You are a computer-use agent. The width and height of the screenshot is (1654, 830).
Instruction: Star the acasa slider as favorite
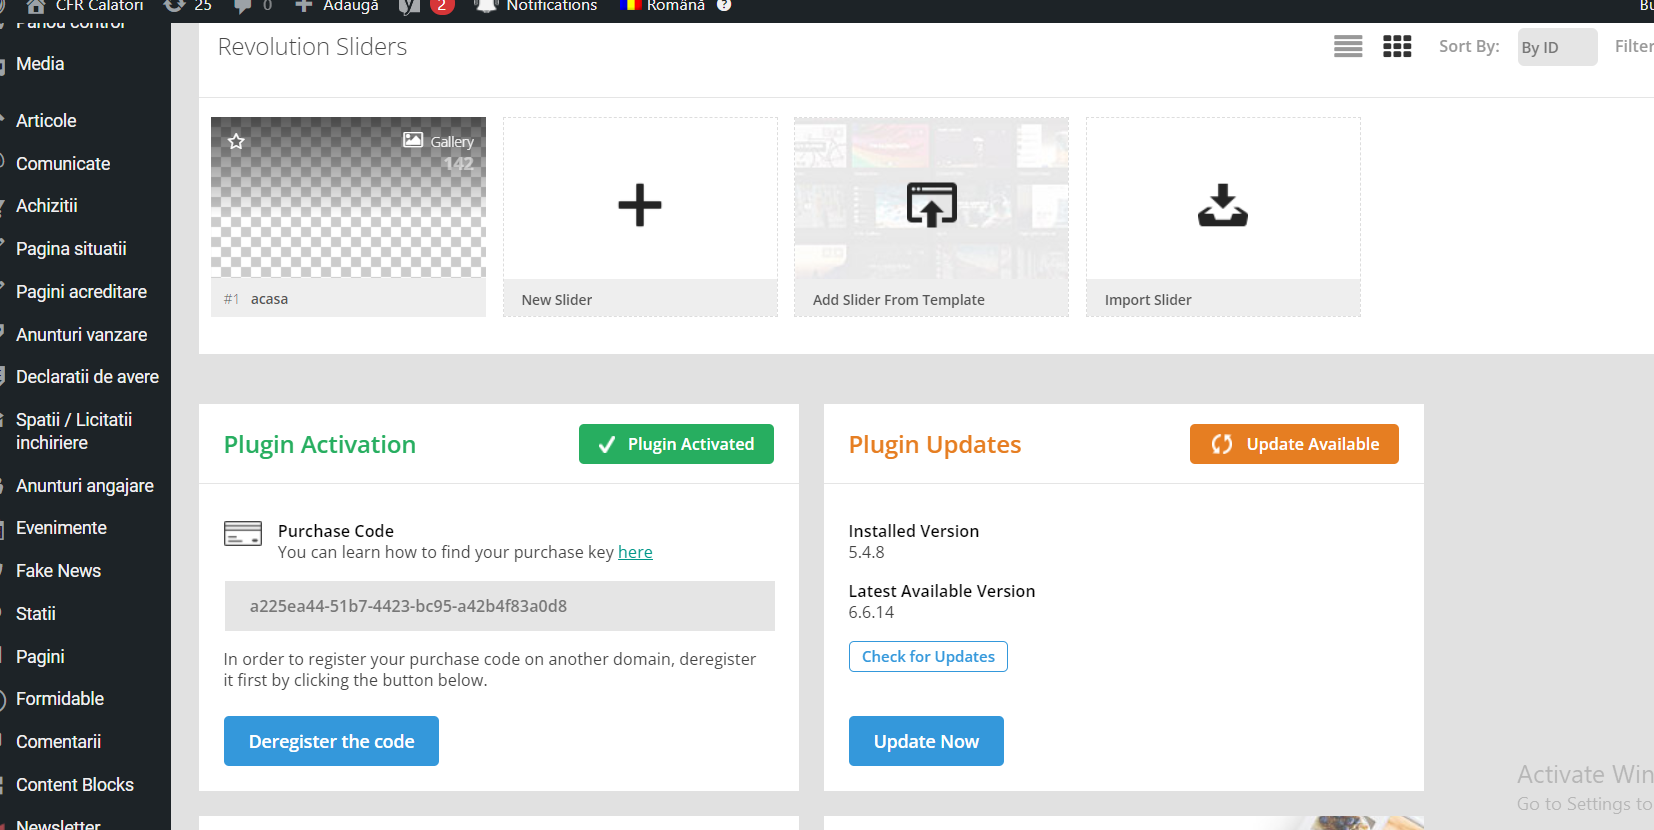[236, 141]
